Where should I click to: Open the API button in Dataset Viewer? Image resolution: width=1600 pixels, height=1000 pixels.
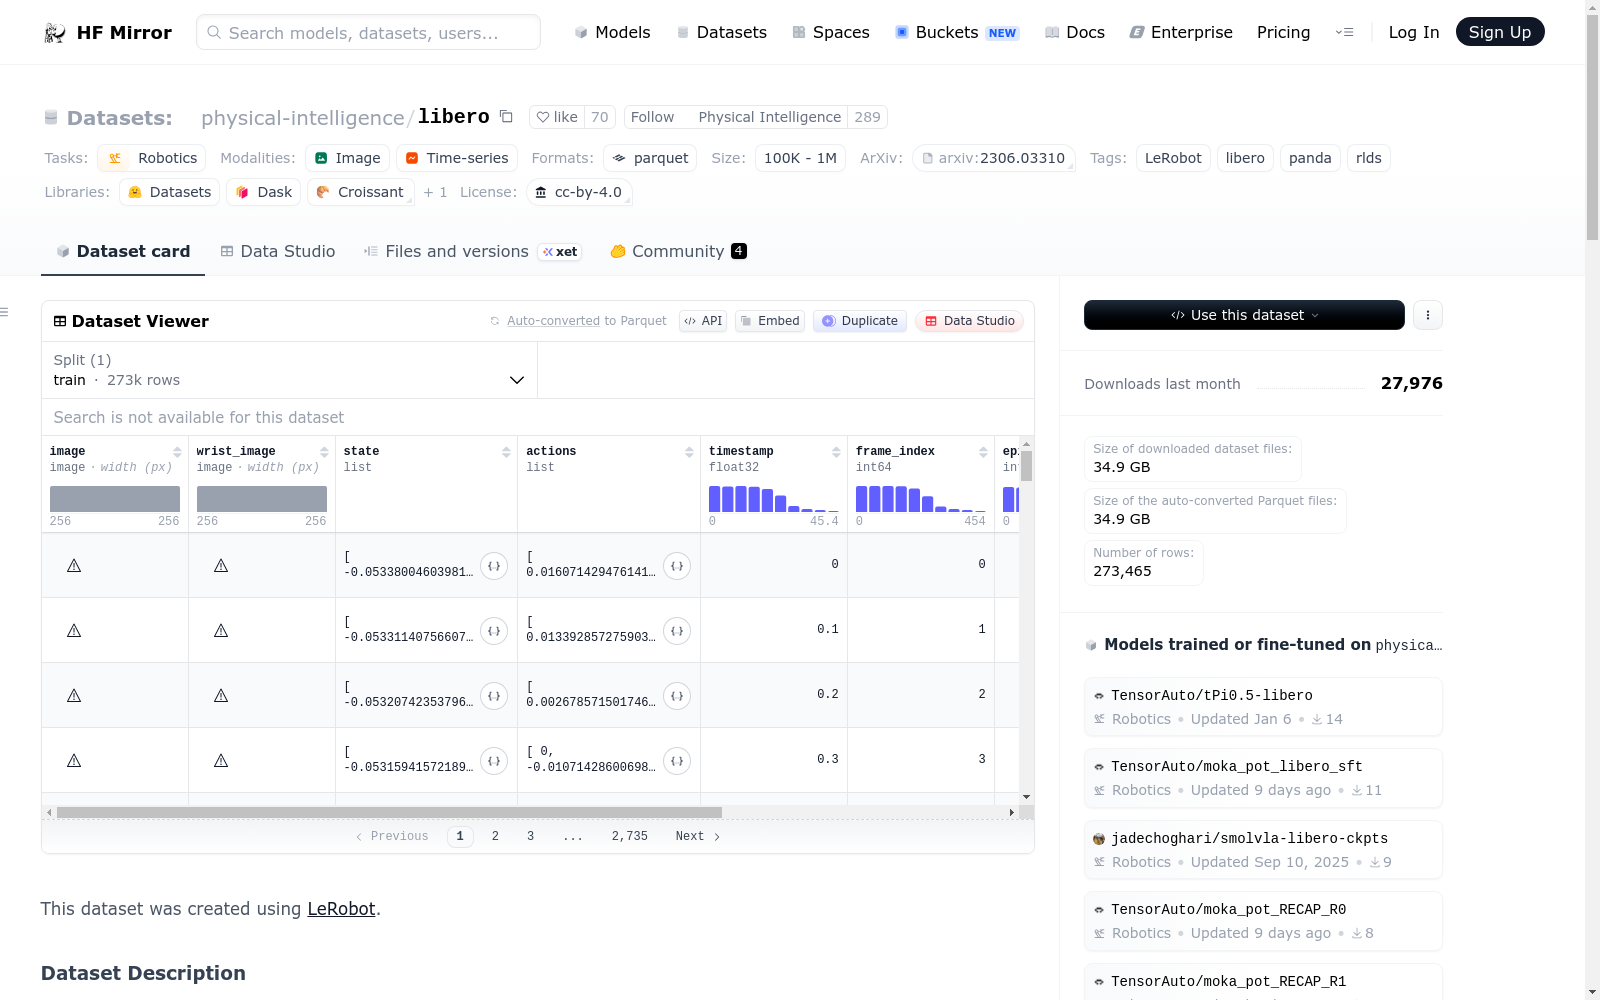coord(703,321)
